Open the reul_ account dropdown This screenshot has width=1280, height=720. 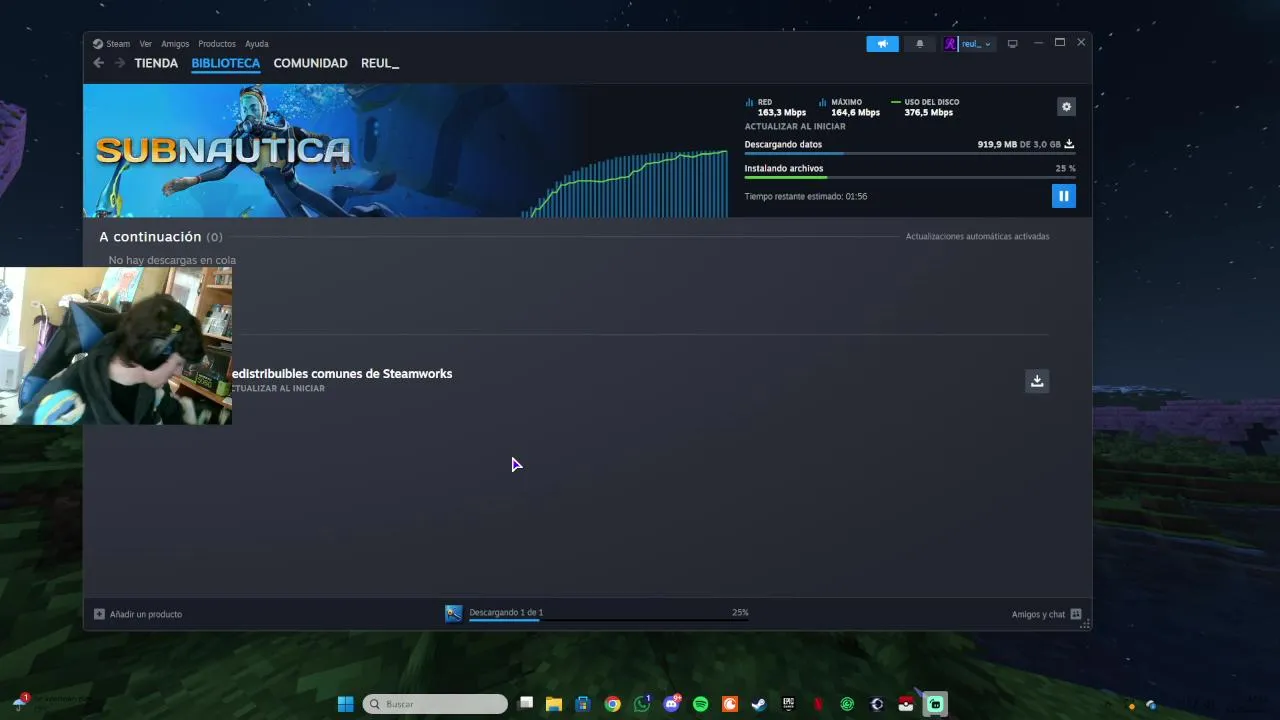[976, 44]
